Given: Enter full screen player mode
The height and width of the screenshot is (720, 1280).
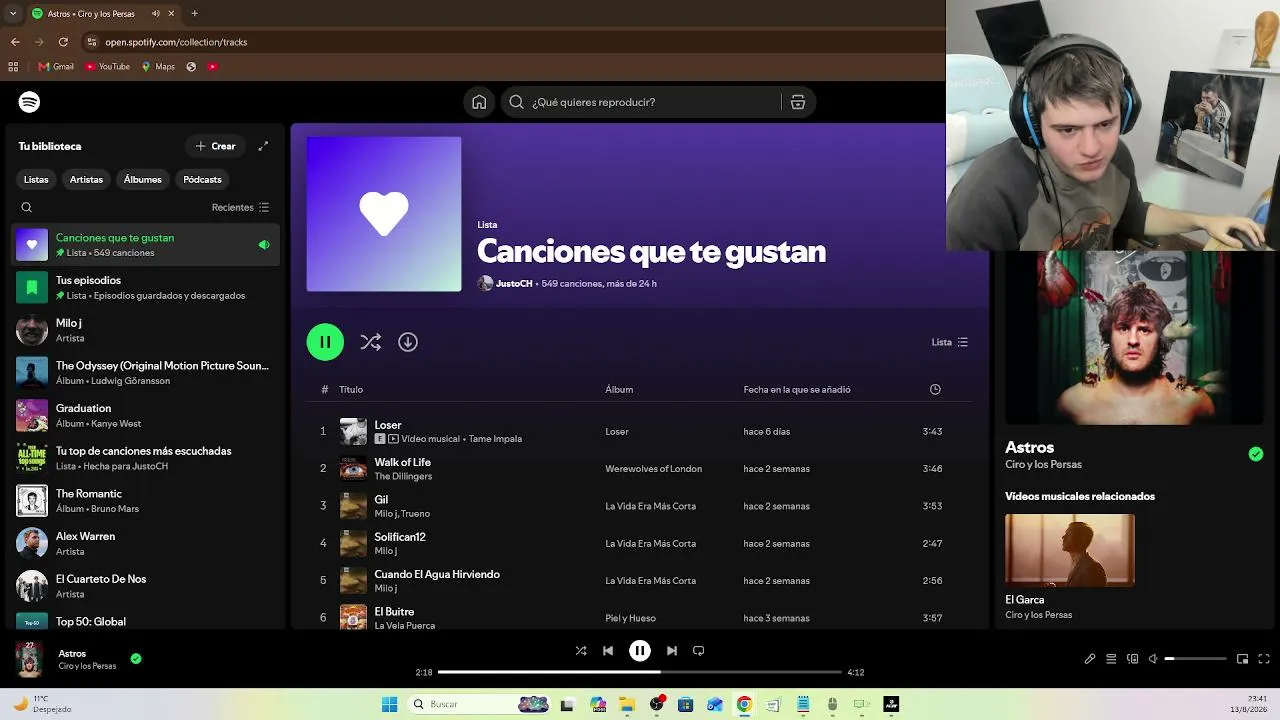Looking at the screenshot, I should click(x=1264, y=659).
